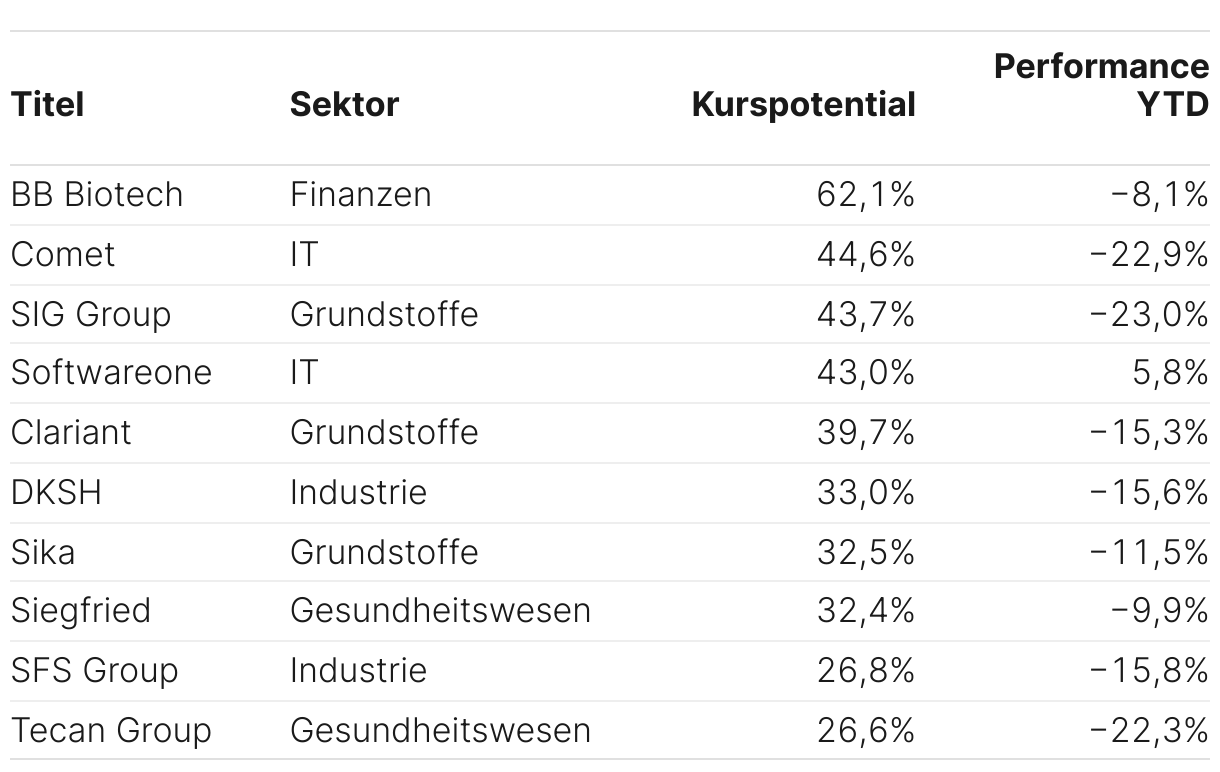Image resolution: width=1220 pixels, height=772 pixels.
Task: Click on Comet in the title column
Action: coord(63,254)
